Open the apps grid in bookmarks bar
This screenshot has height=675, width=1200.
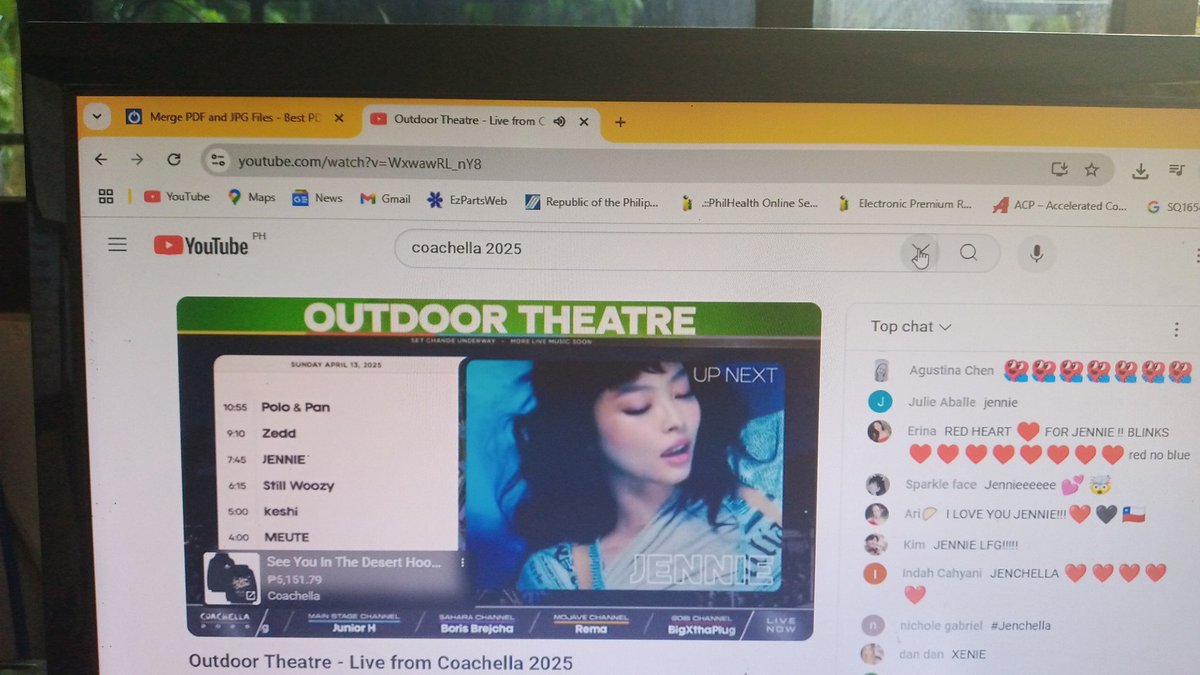(106, 196)
